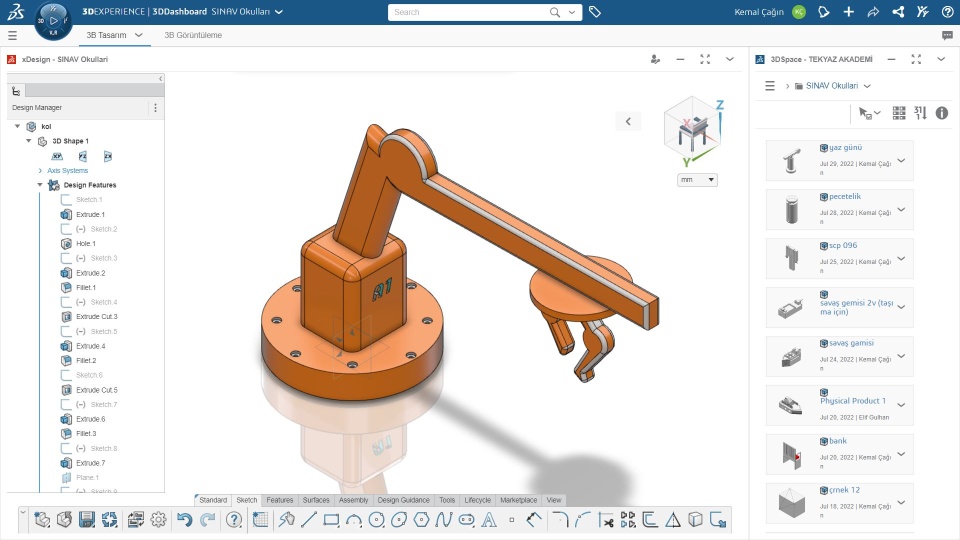
Task: Open the bank item link
Action: coord(838,441)
